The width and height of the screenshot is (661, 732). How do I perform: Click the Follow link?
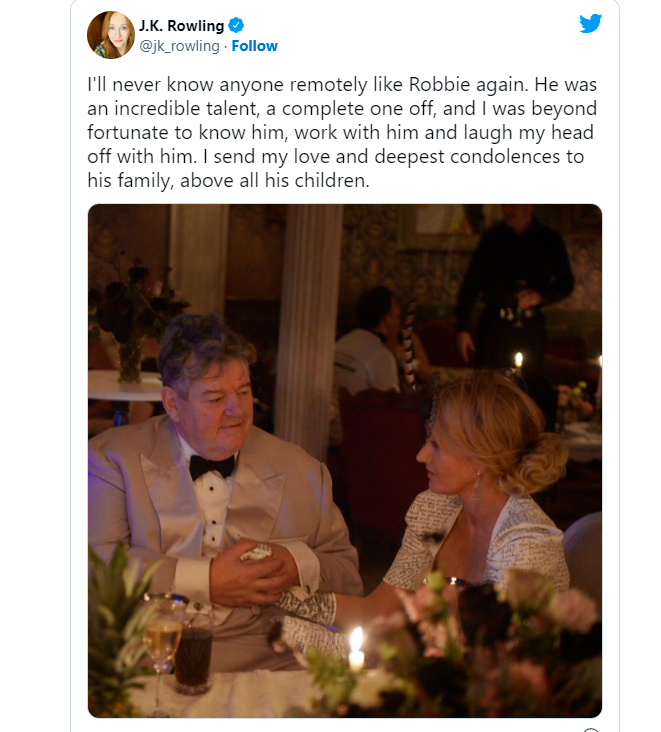[255, 46]
